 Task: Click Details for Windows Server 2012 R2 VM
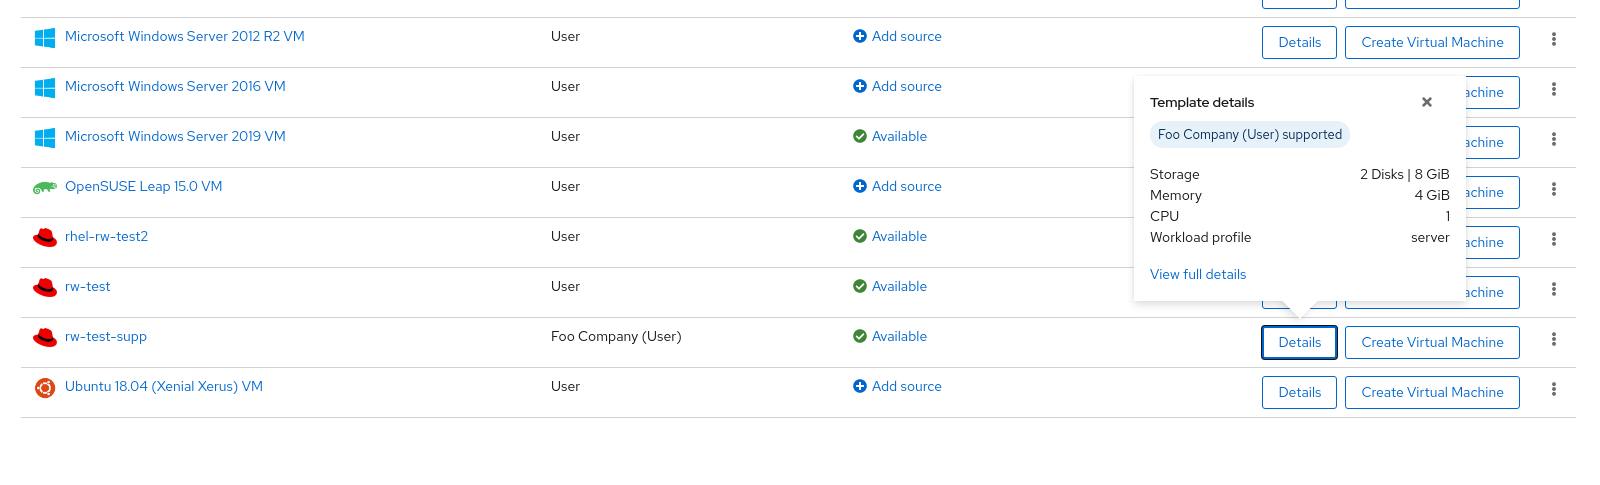coord(1300,42)
